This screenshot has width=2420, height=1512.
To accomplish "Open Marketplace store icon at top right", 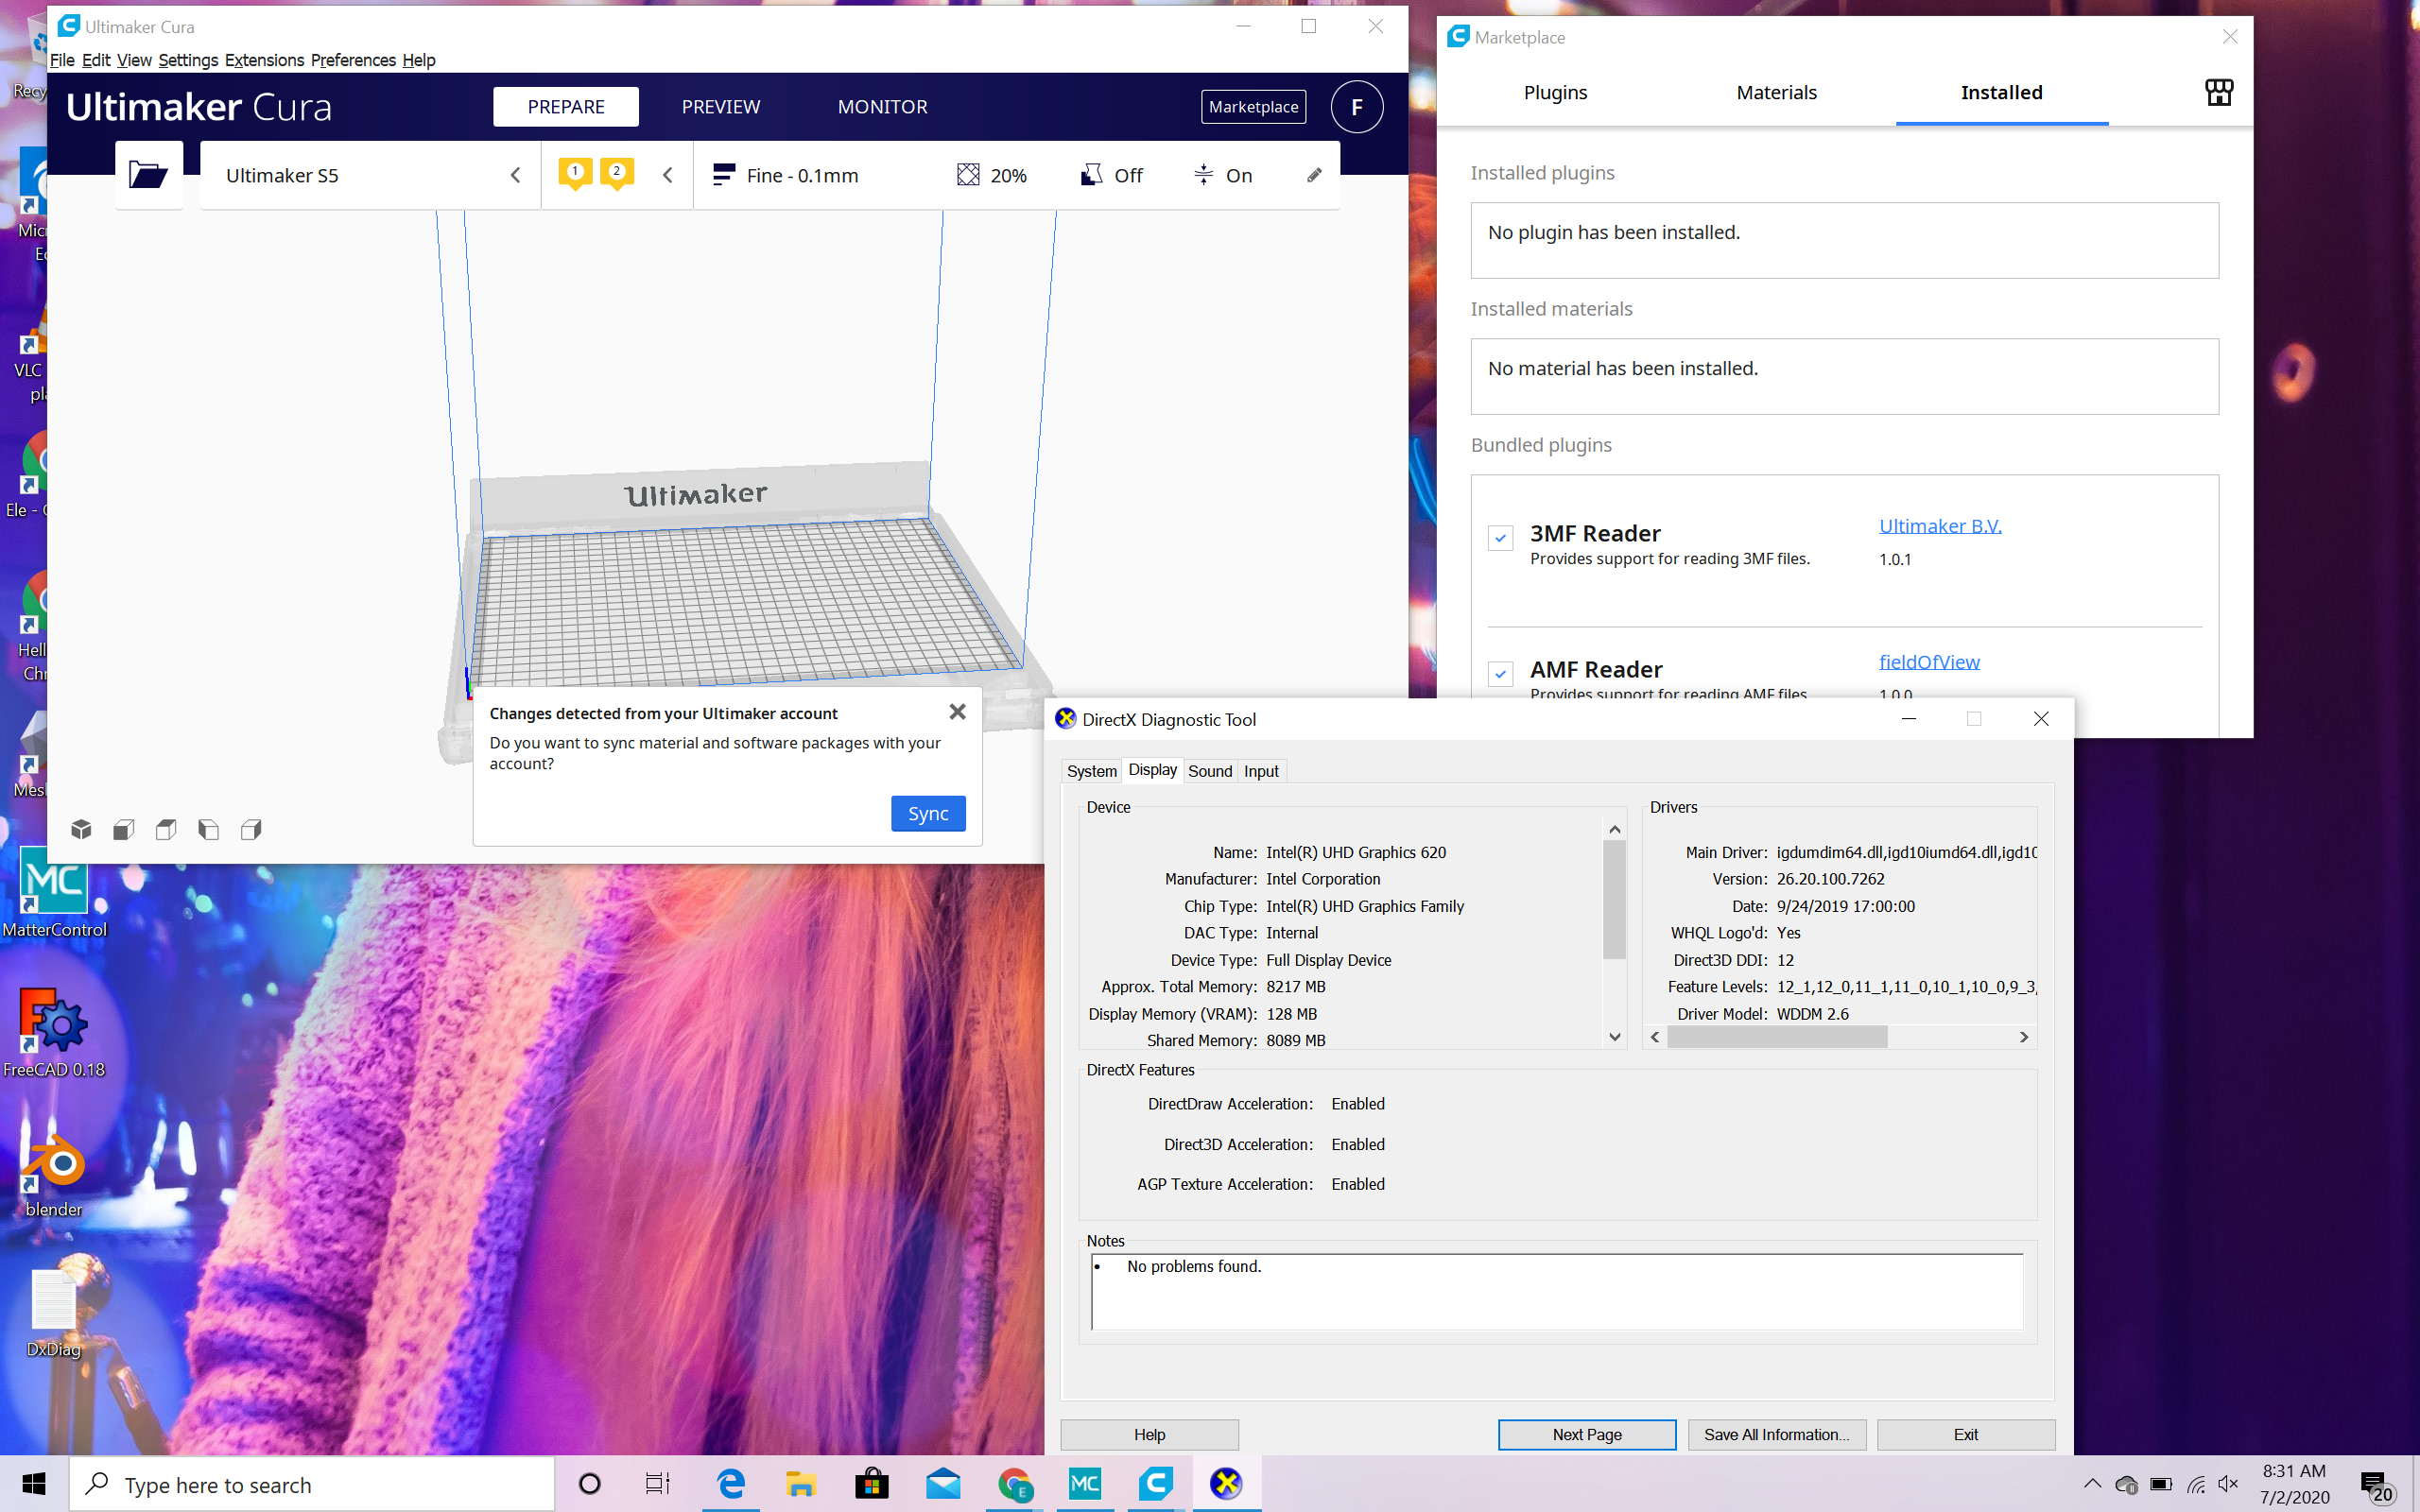I will (x=2218, y=92).
